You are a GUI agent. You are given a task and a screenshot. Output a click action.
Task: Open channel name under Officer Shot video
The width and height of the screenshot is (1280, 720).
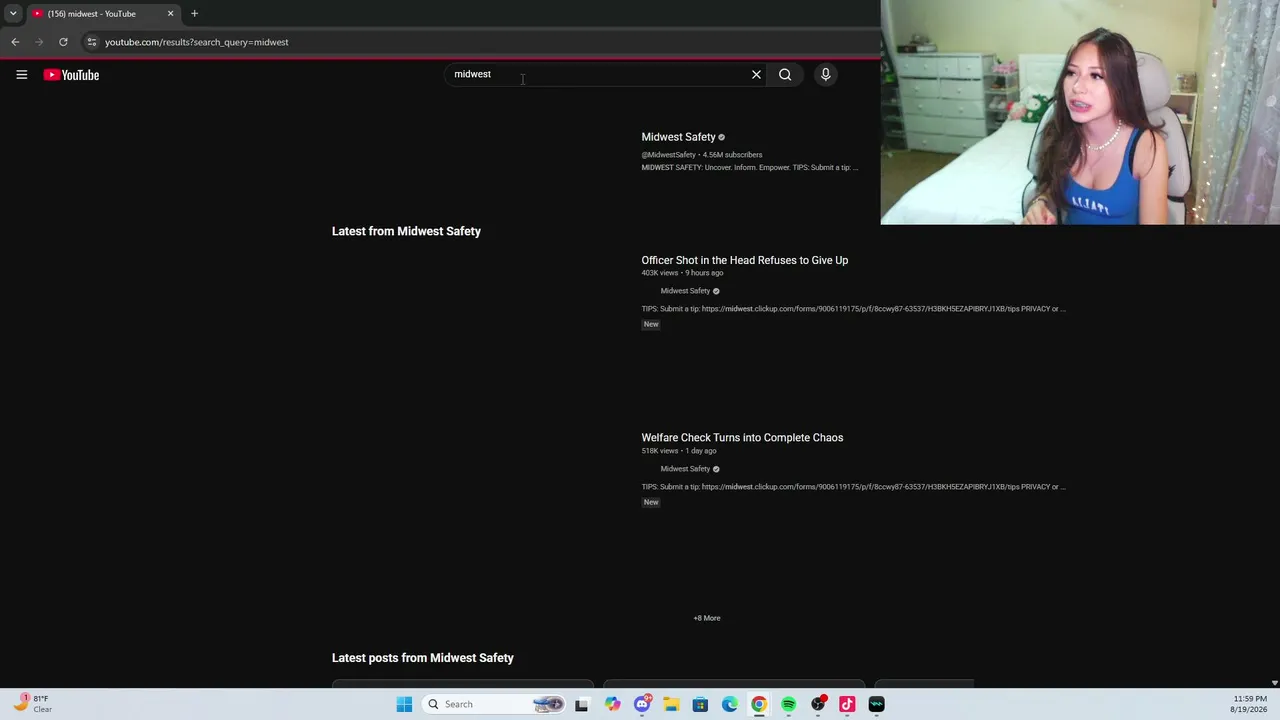pyautogui.click(x=685, y=291)
